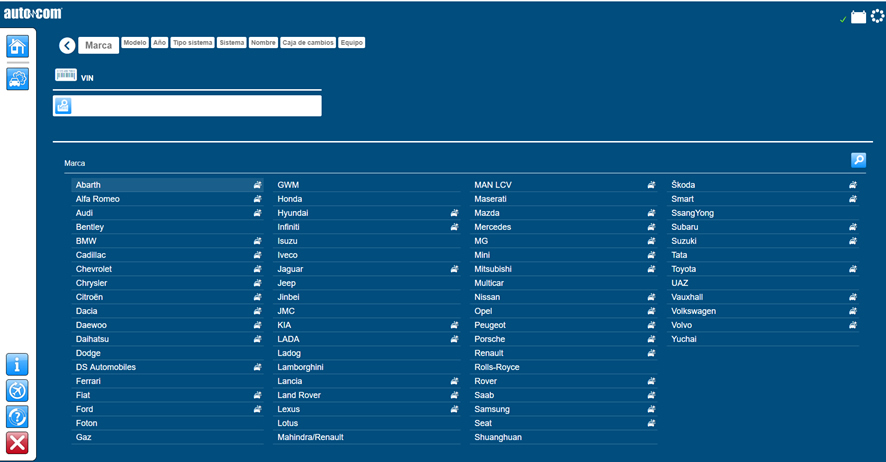The image size is (886, 462).
Task: Open the help question mark icon
Action: tap(17, 417)
